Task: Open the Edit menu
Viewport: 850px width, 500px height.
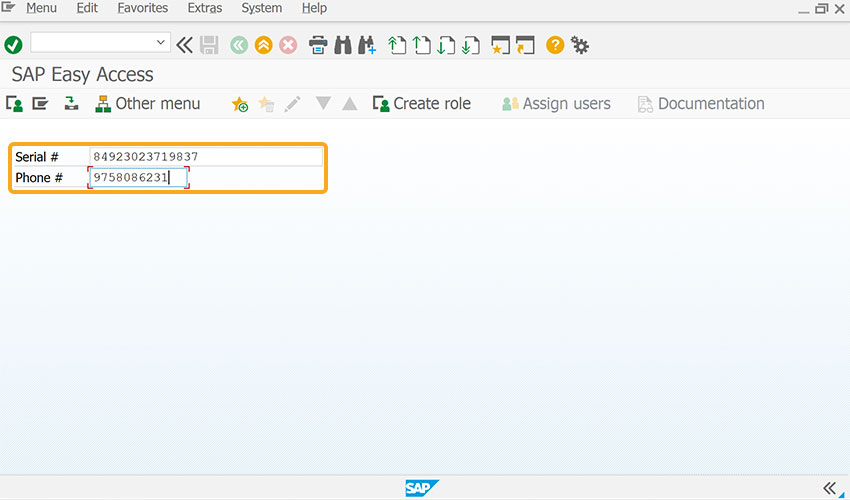Action: [x=87, y=8]
